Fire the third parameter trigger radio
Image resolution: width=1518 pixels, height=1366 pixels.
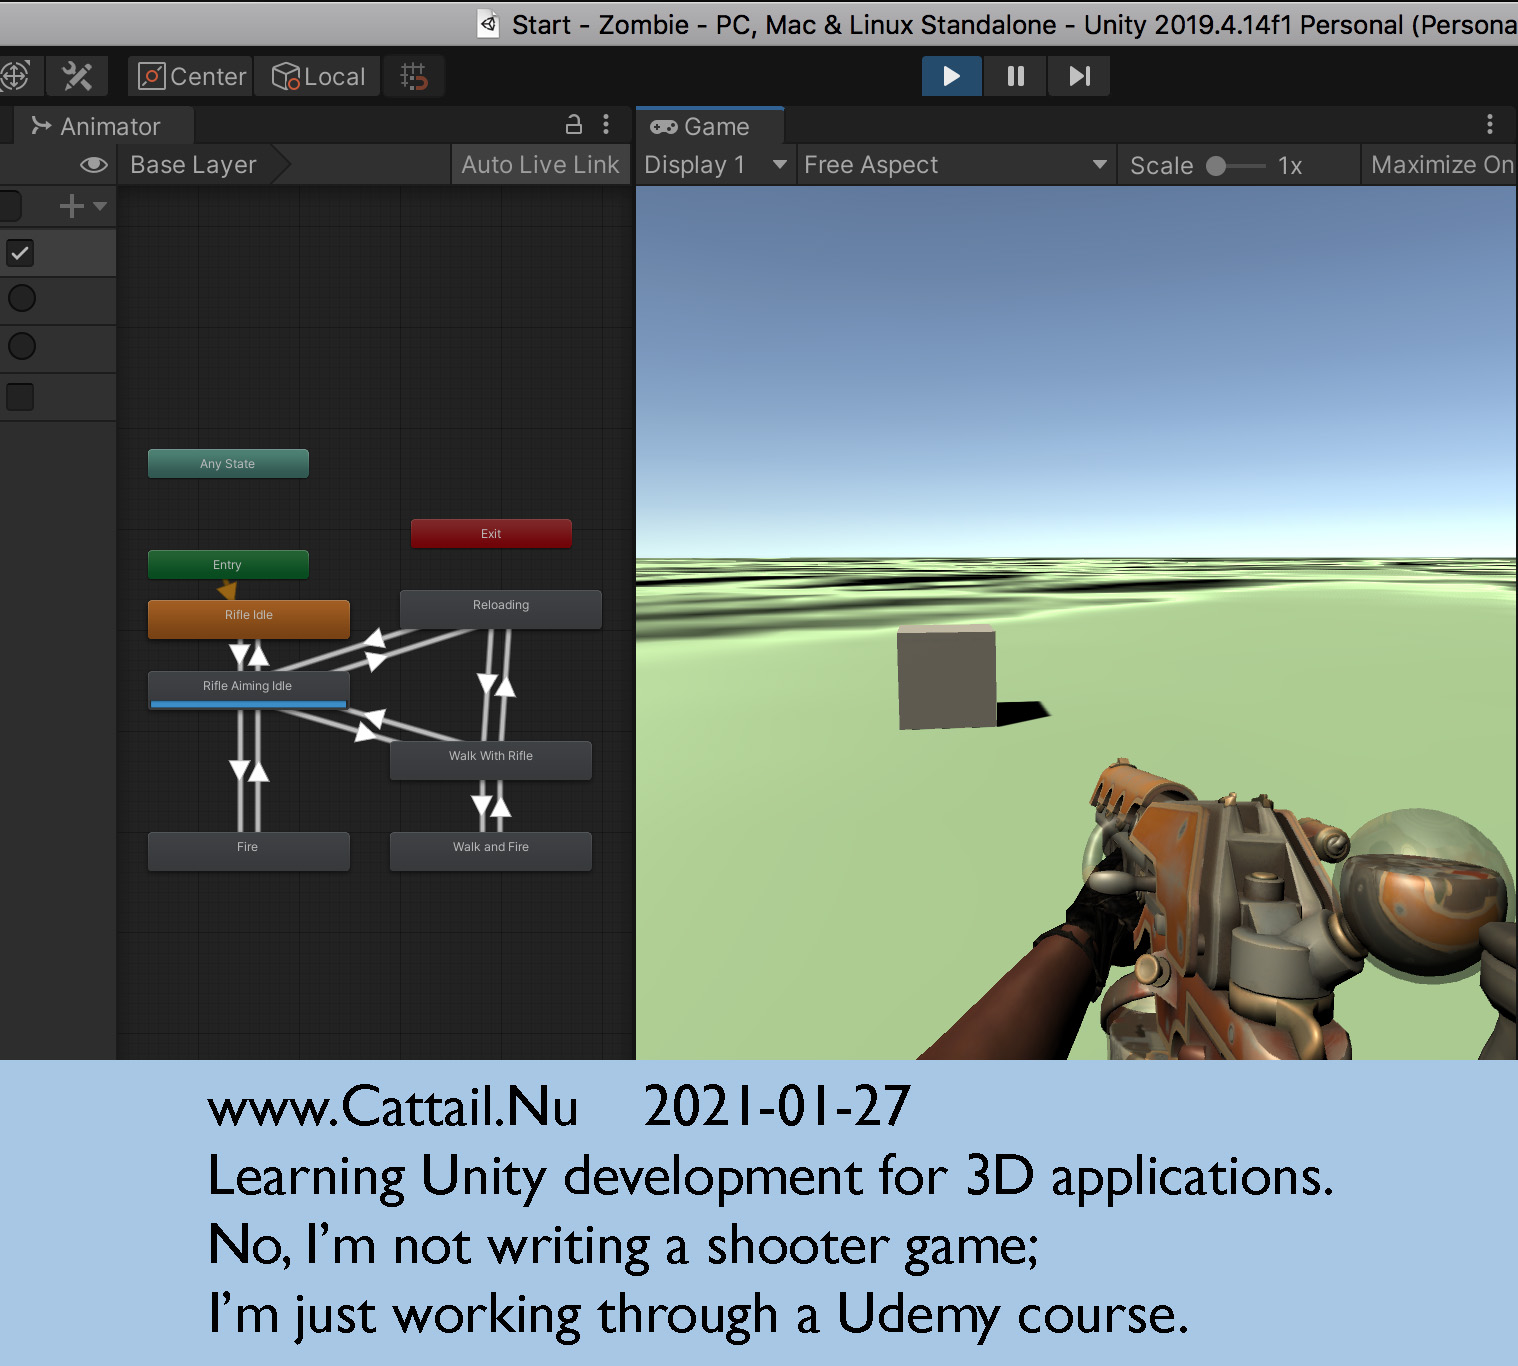coord(21,346)
